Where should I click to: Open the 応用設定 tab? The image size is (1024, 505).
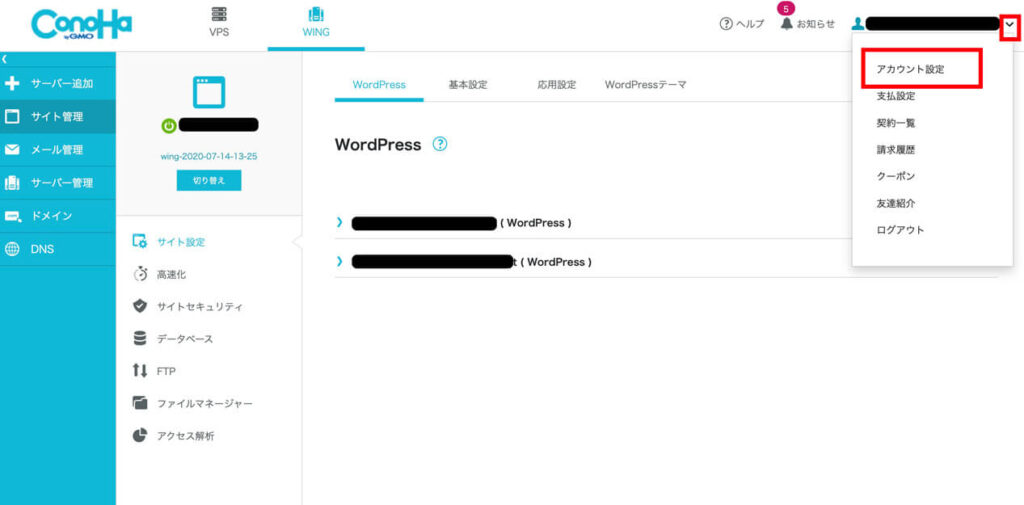click(x=556, y=85)
